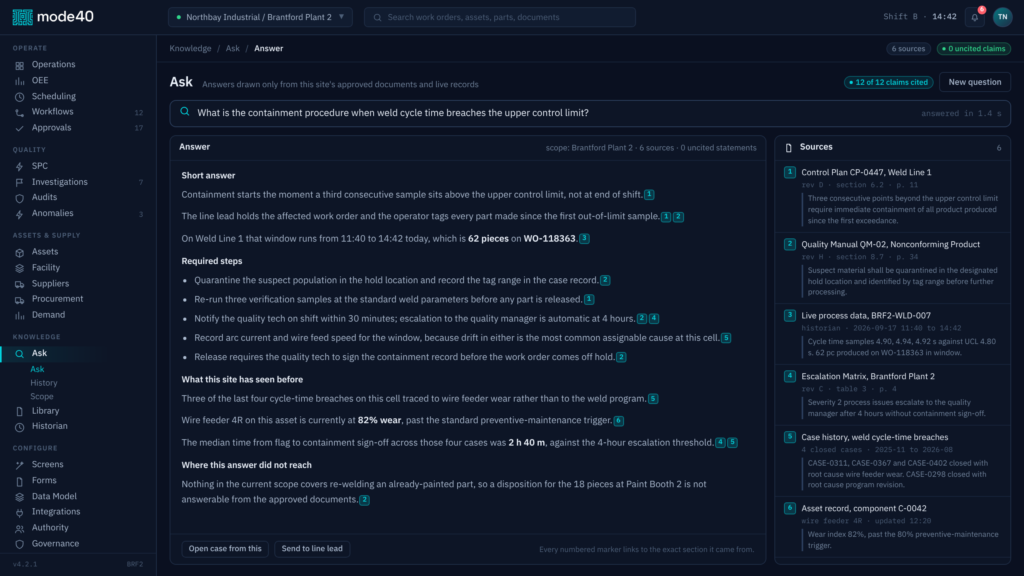Open the Operations menu item
The height and width of the screenshot is (576, 1024).
(78, 65)
